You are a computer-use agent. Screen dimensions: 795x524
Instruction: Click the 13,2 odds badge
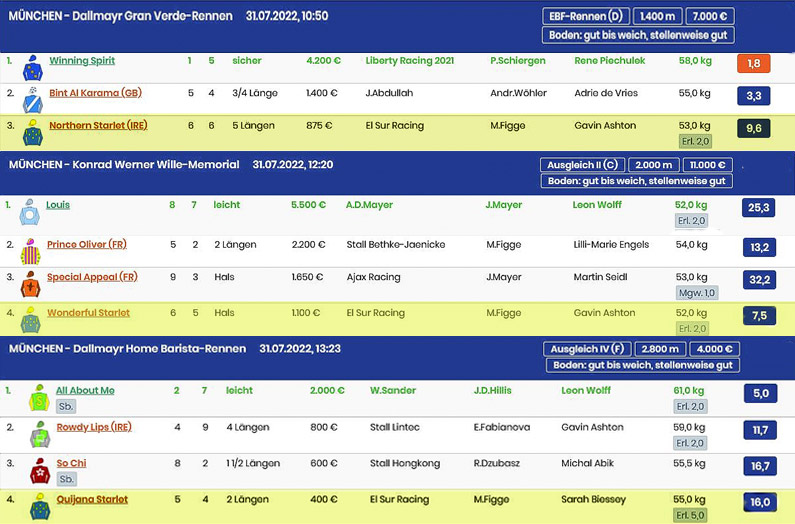point(760,247)
